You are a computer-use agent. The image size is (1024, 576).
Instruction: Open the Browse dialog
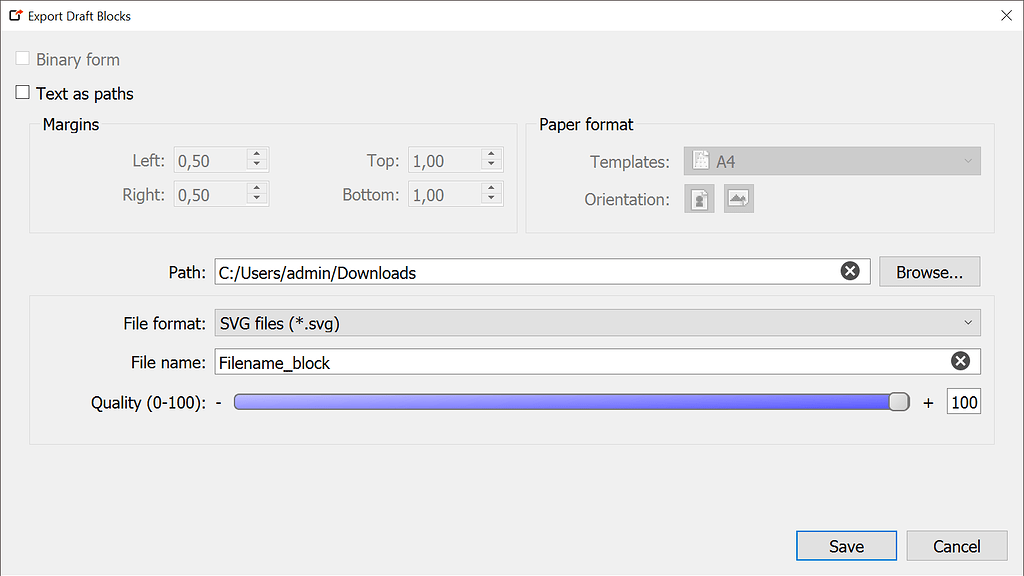click(929, 271)
